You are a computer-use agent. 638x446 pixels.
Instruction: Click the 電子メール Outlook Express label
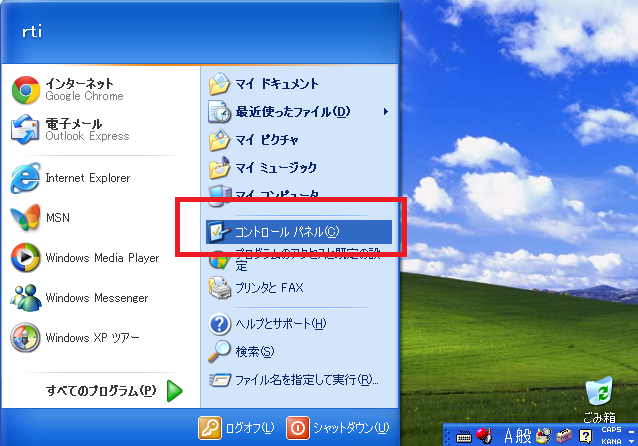(87, 129)
